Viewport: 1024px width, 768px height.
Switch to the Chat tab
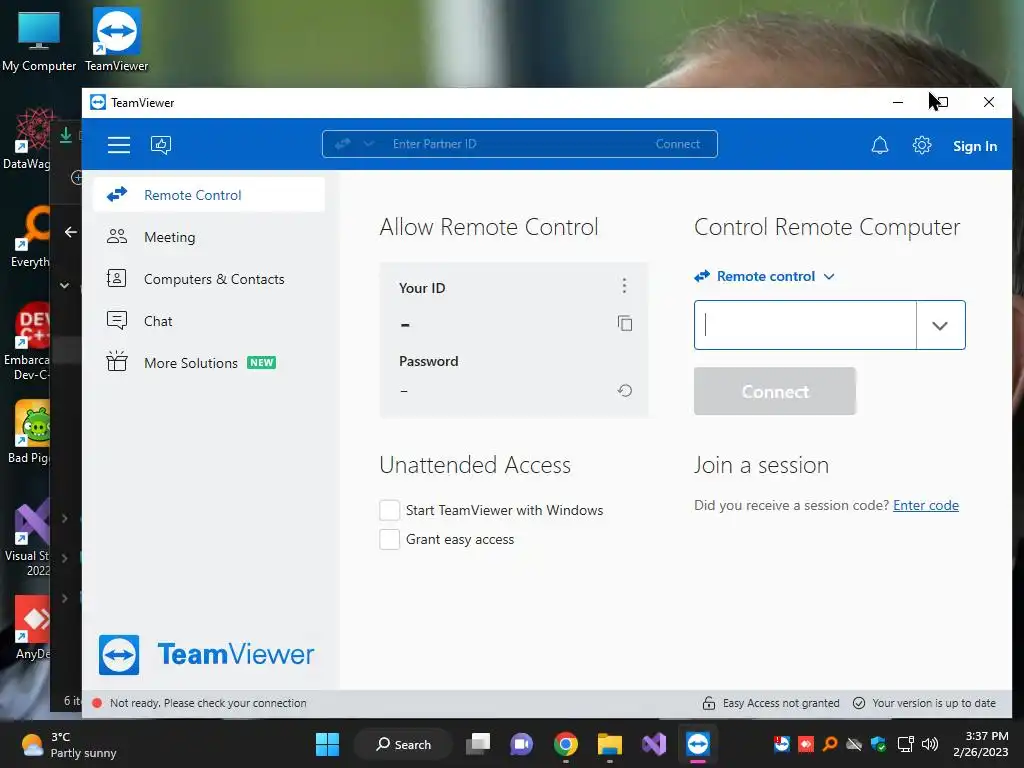click(209, 321)
